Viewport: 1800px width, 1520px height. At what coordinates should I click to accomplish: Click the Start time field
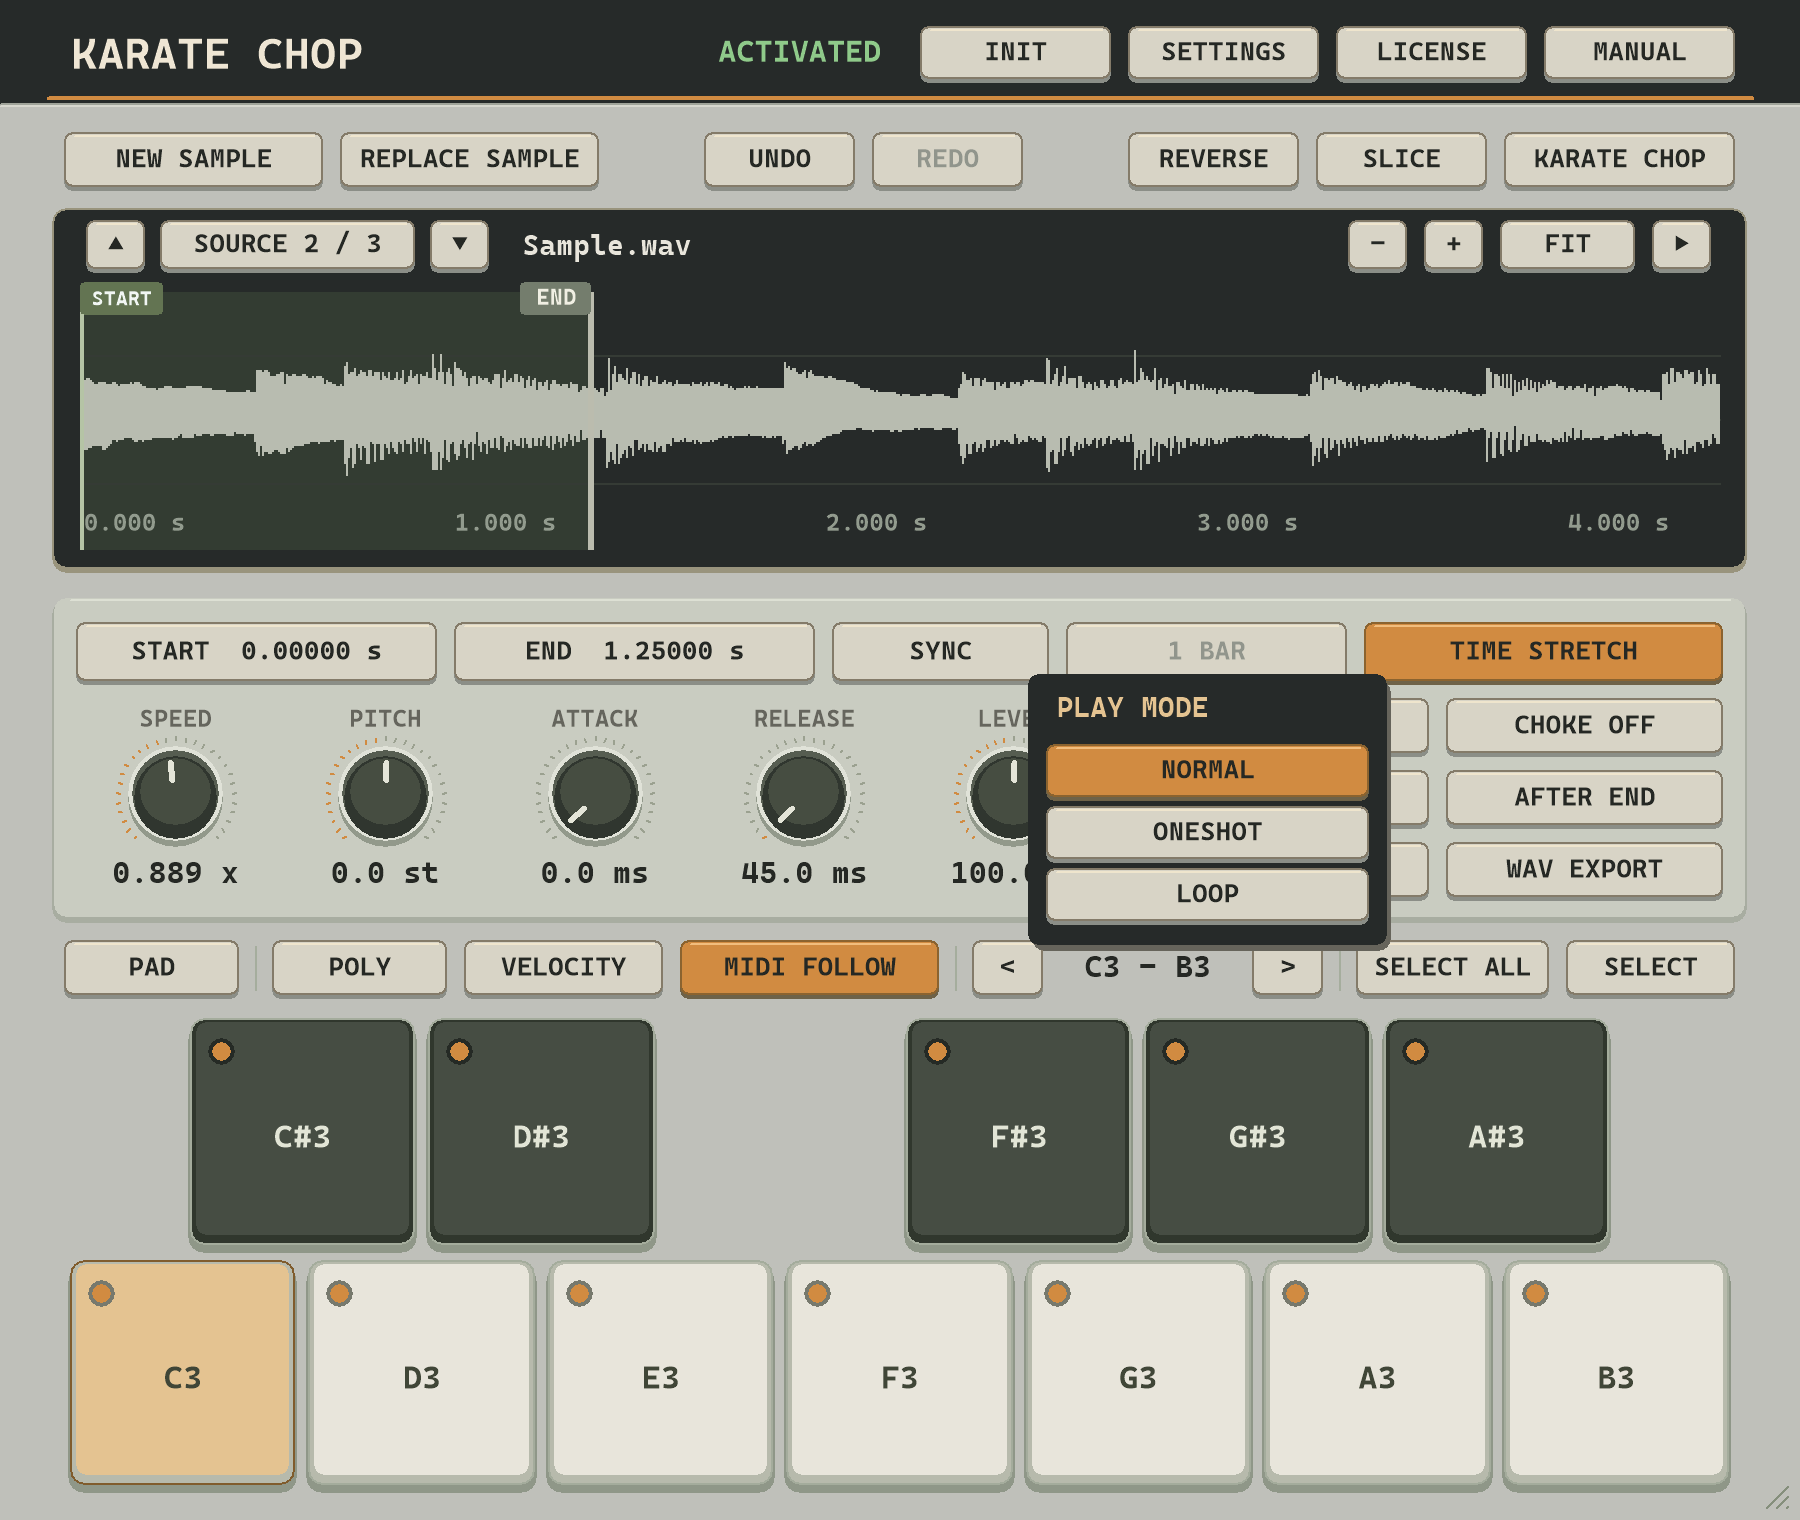coord(256,652)
